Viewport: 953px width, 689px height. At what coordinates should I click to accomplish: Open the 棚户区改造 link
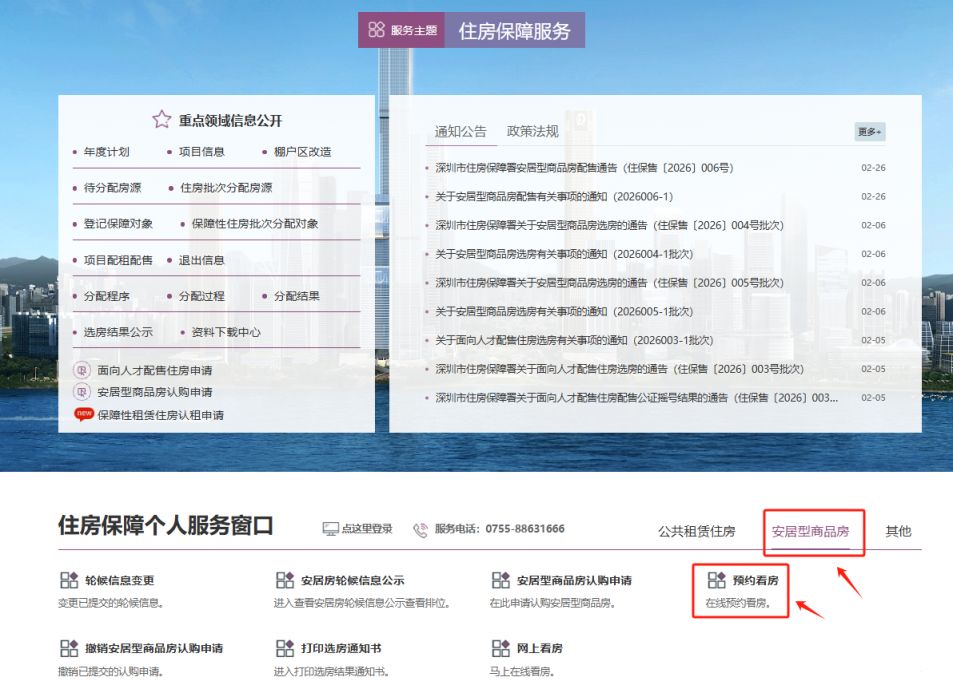point(303,152)
